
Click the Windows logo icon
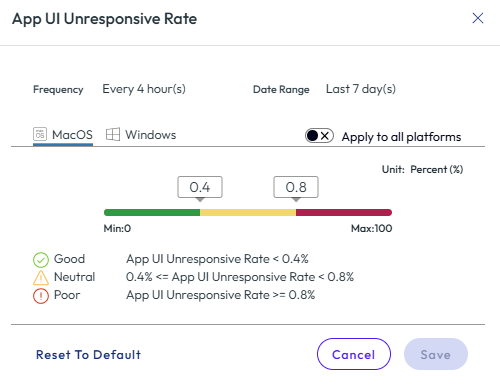[x=113, y=134]
